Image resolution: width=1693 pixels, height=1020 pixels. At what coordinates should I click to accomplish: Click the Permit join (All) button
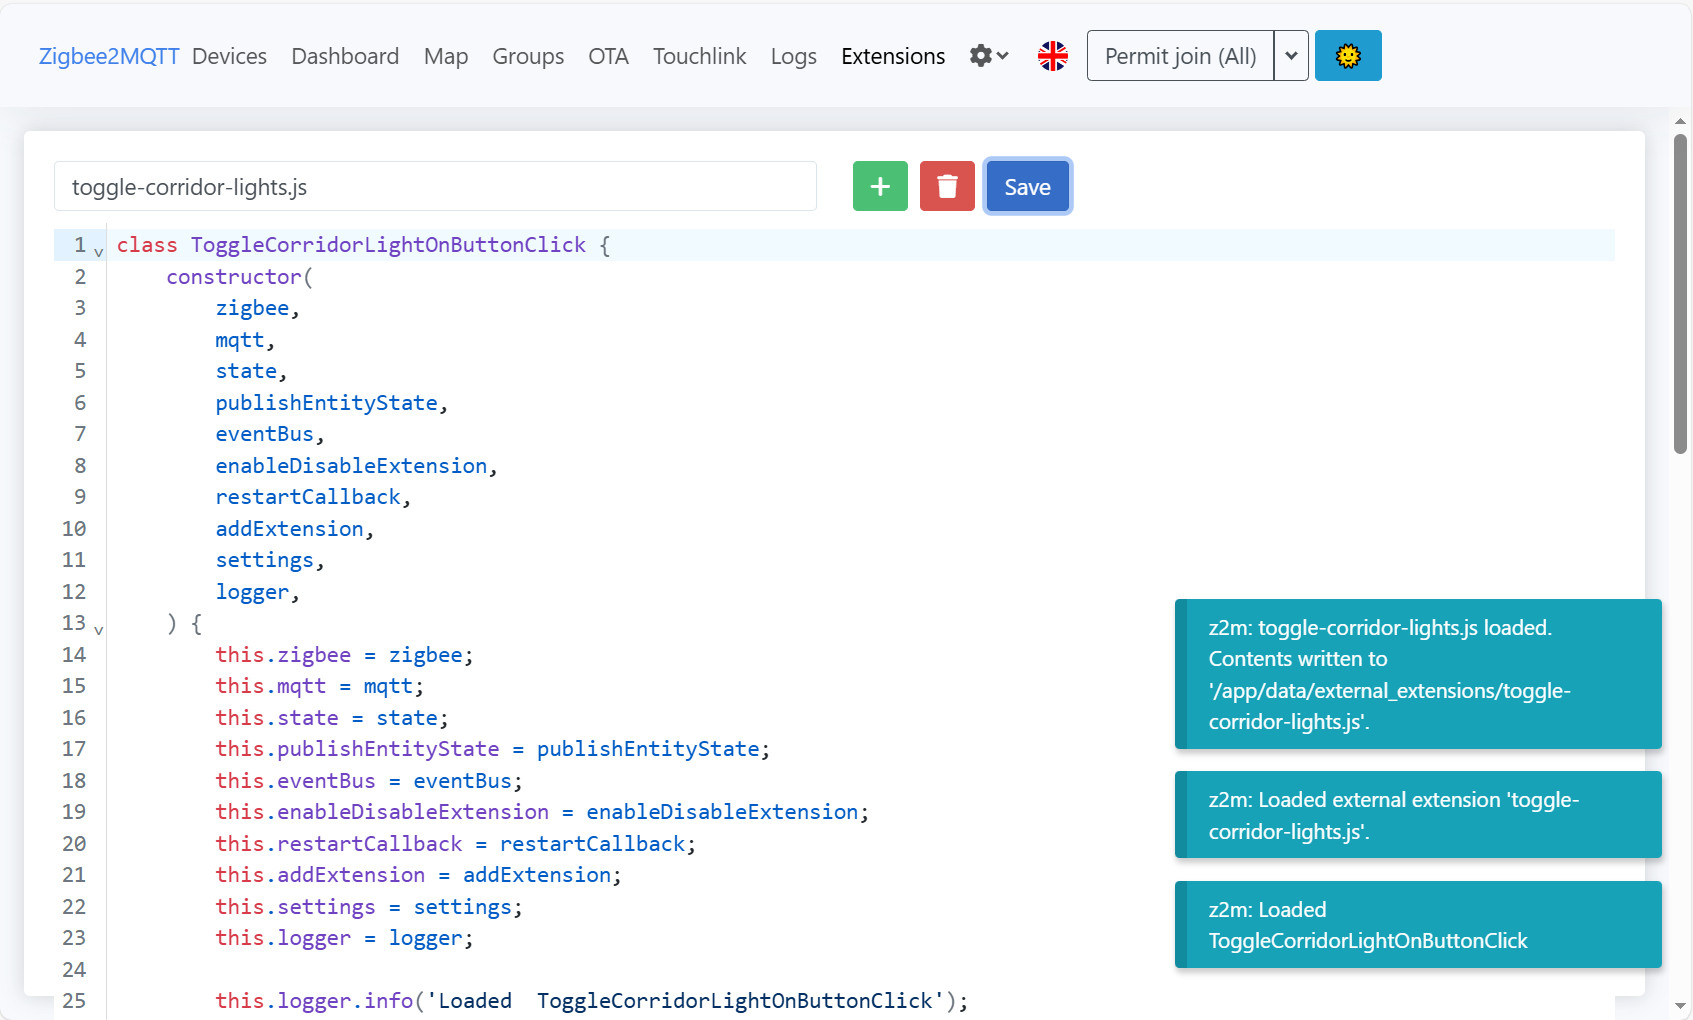[1180, 56]
